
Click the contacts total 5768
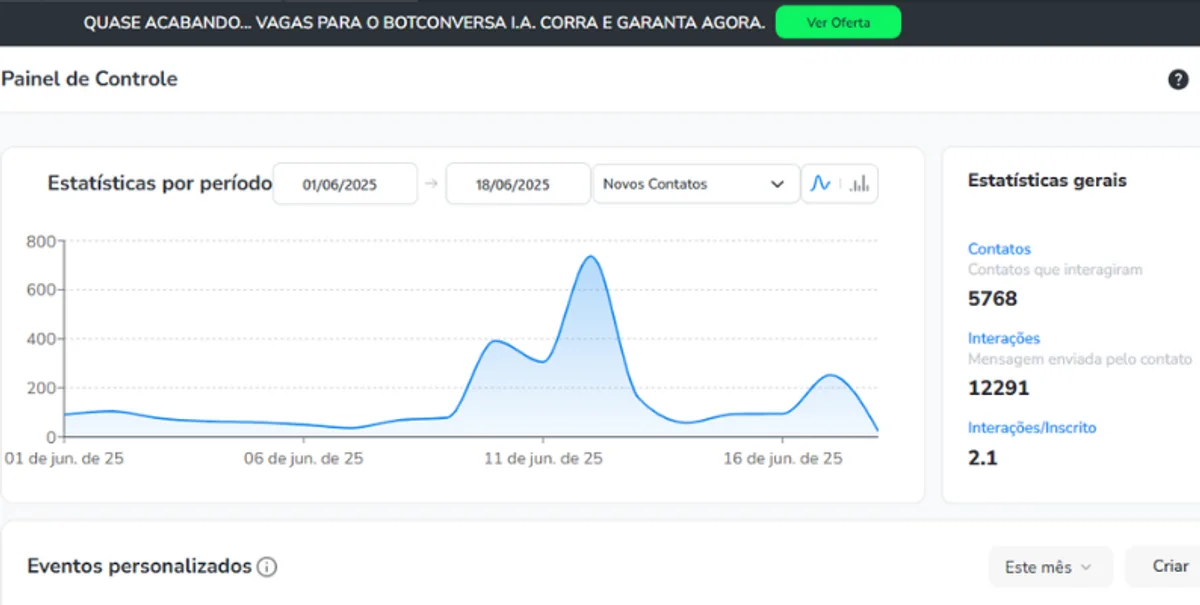pos(993,299)
